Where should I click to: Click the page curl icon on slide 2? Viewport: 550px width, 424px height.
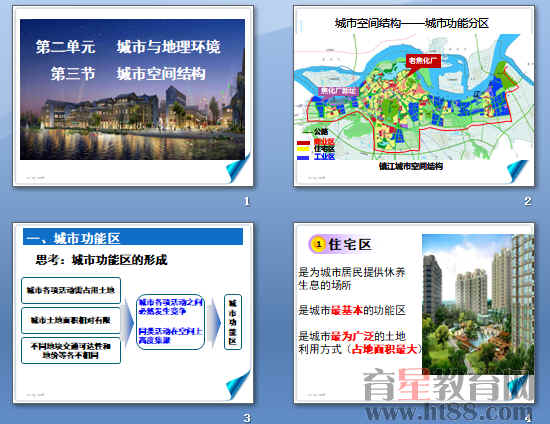coord(518,171)
